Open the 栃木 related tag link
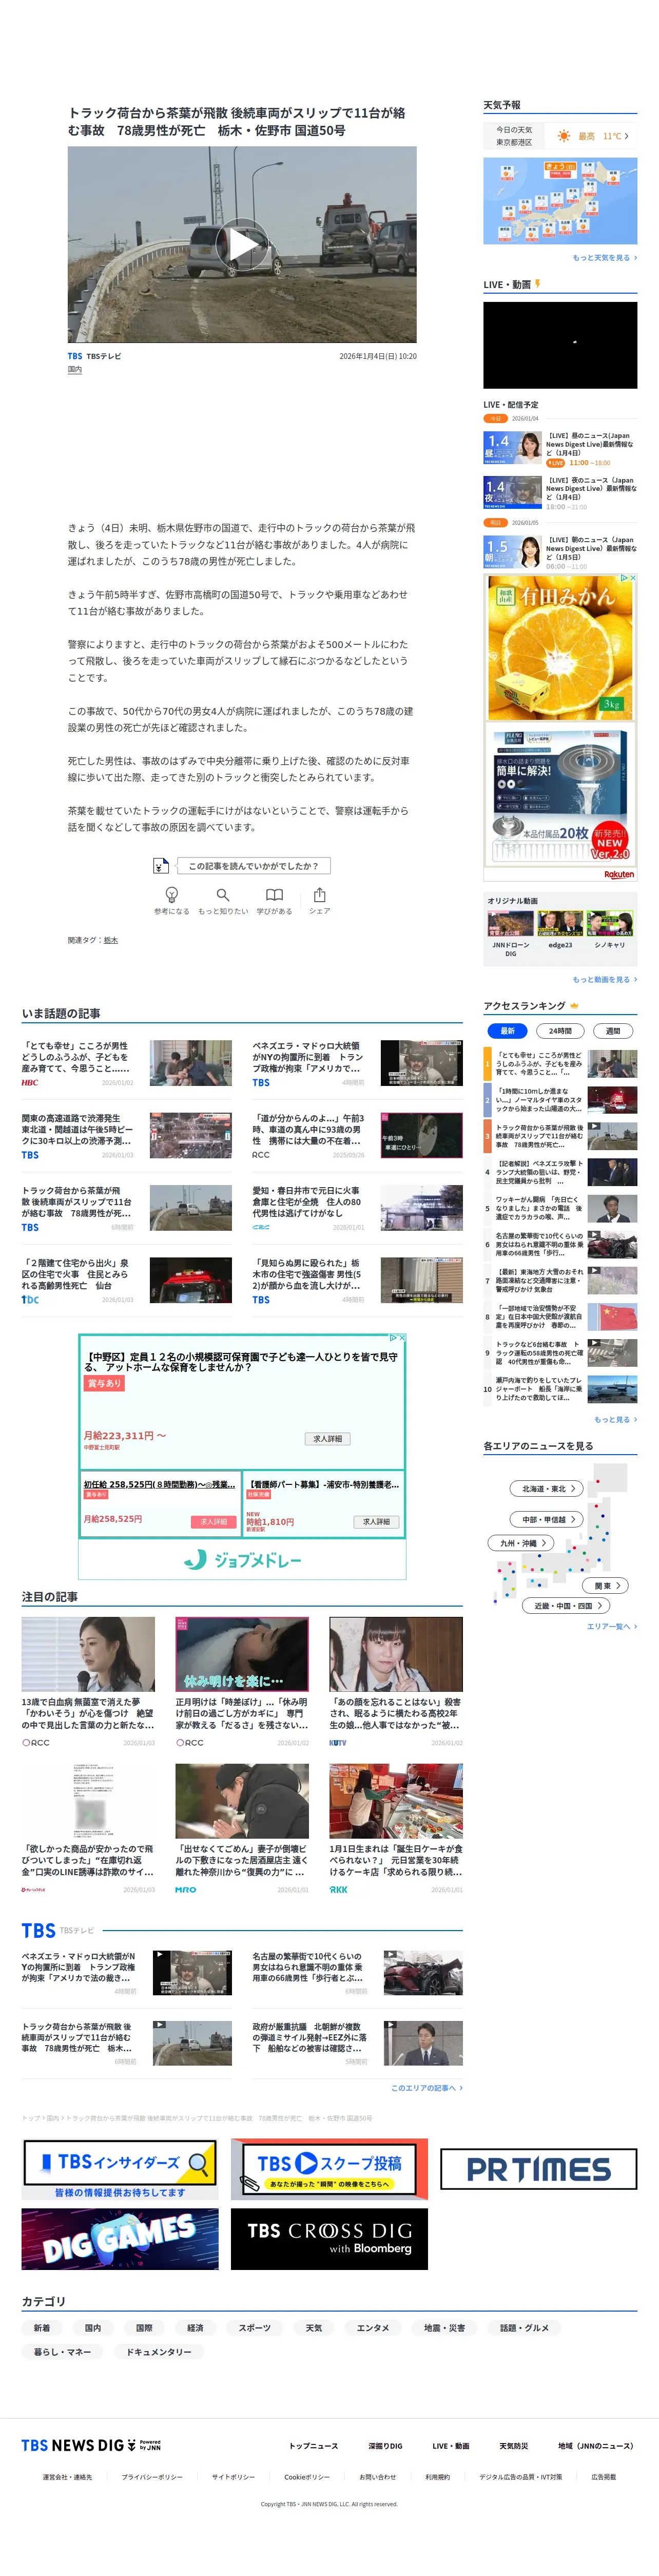Viewport: 659px width, 2576px height. (111, 940)
